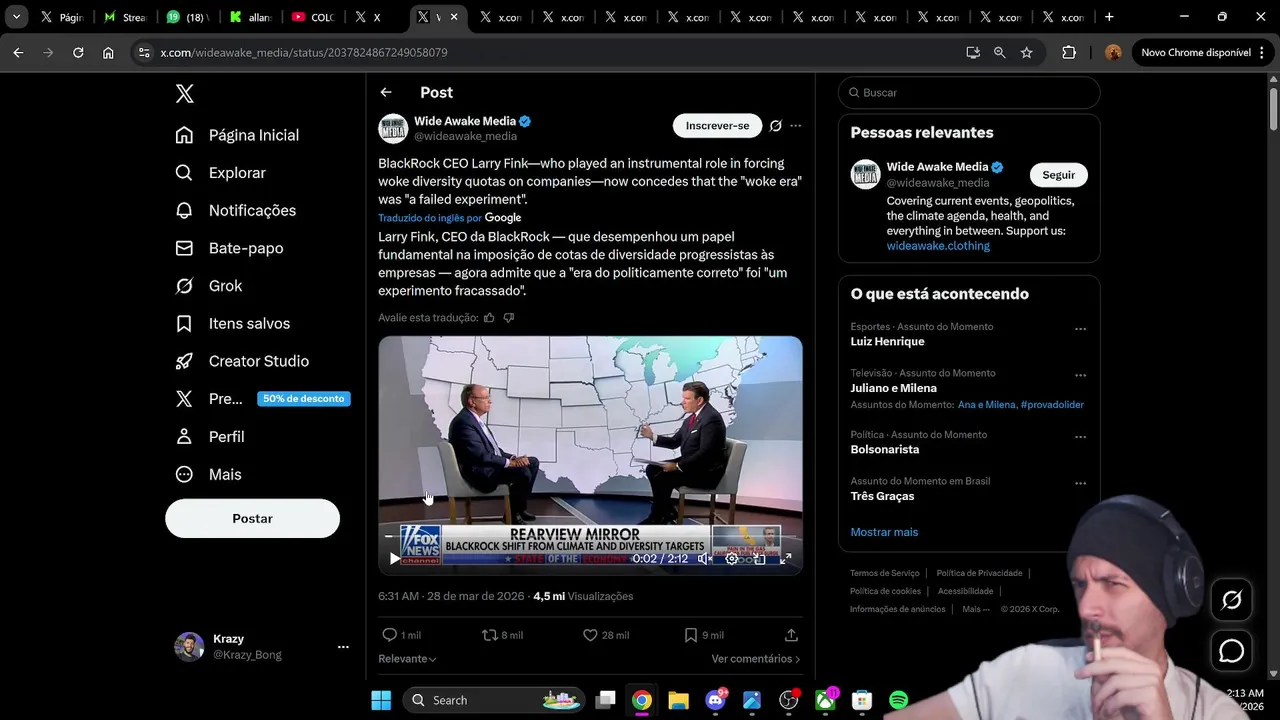Image resolution: width=1280 pixels, height=720 pixels.
Task: Click the Buscar search field
Action: (969, 92)
